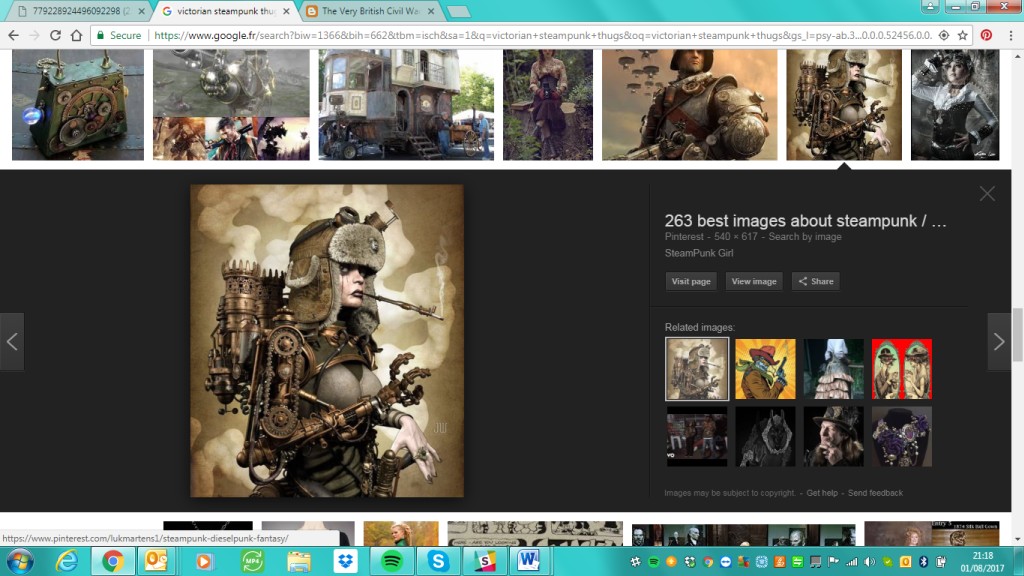Viewport: 1024px width, 576px height.
Task: Open the Windows Start menu
Action: (x=20, y=561)
